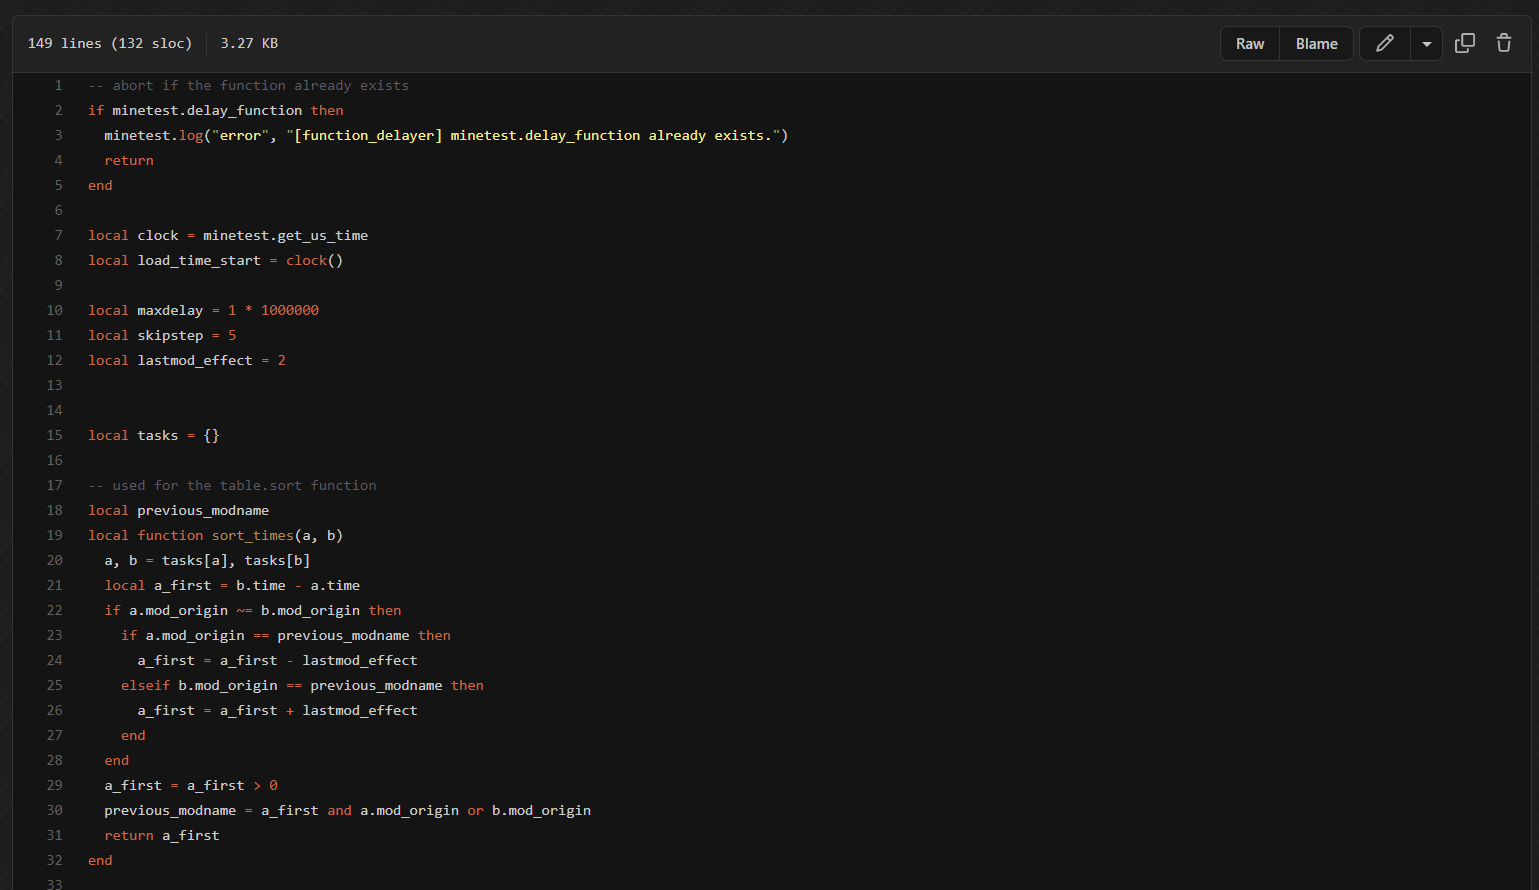Select line number 29

coord(55,785)
